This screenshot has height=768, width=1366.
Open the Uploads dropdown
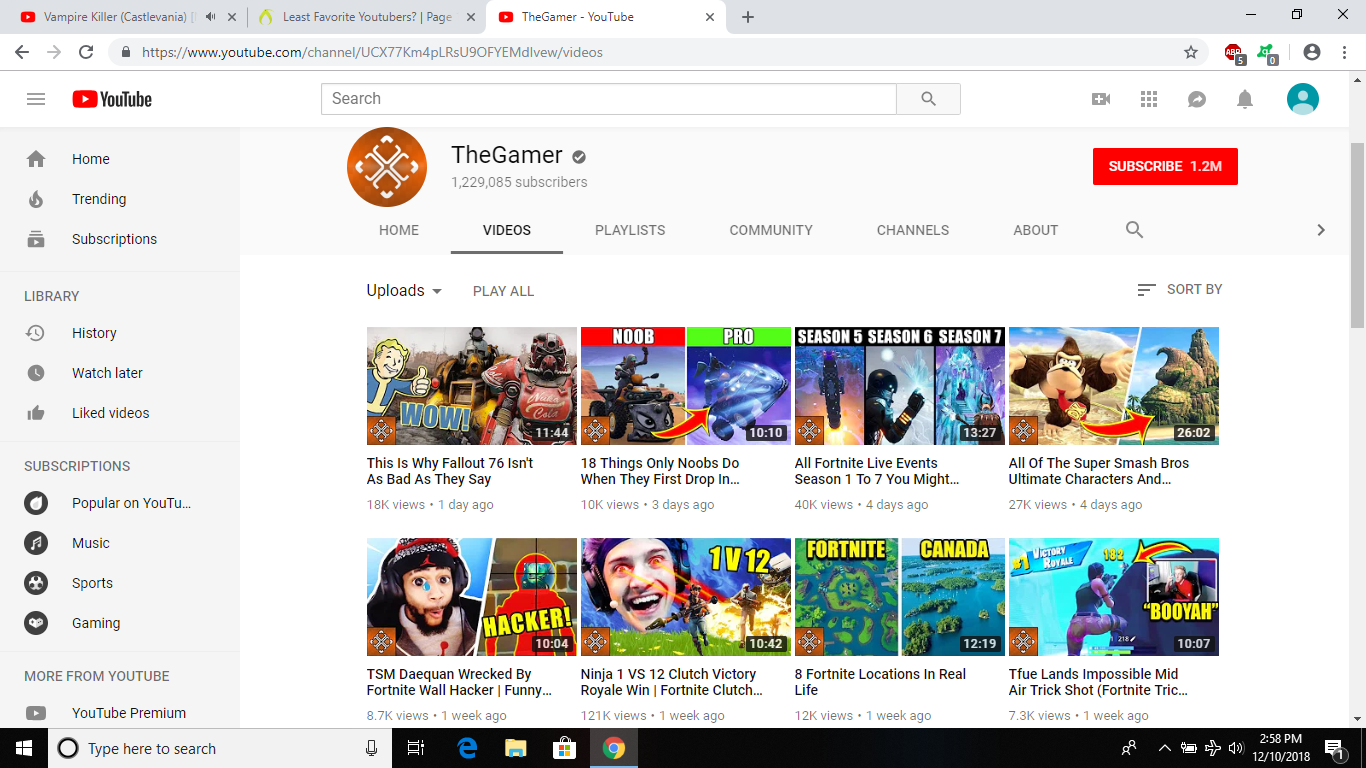pos(404,291)
